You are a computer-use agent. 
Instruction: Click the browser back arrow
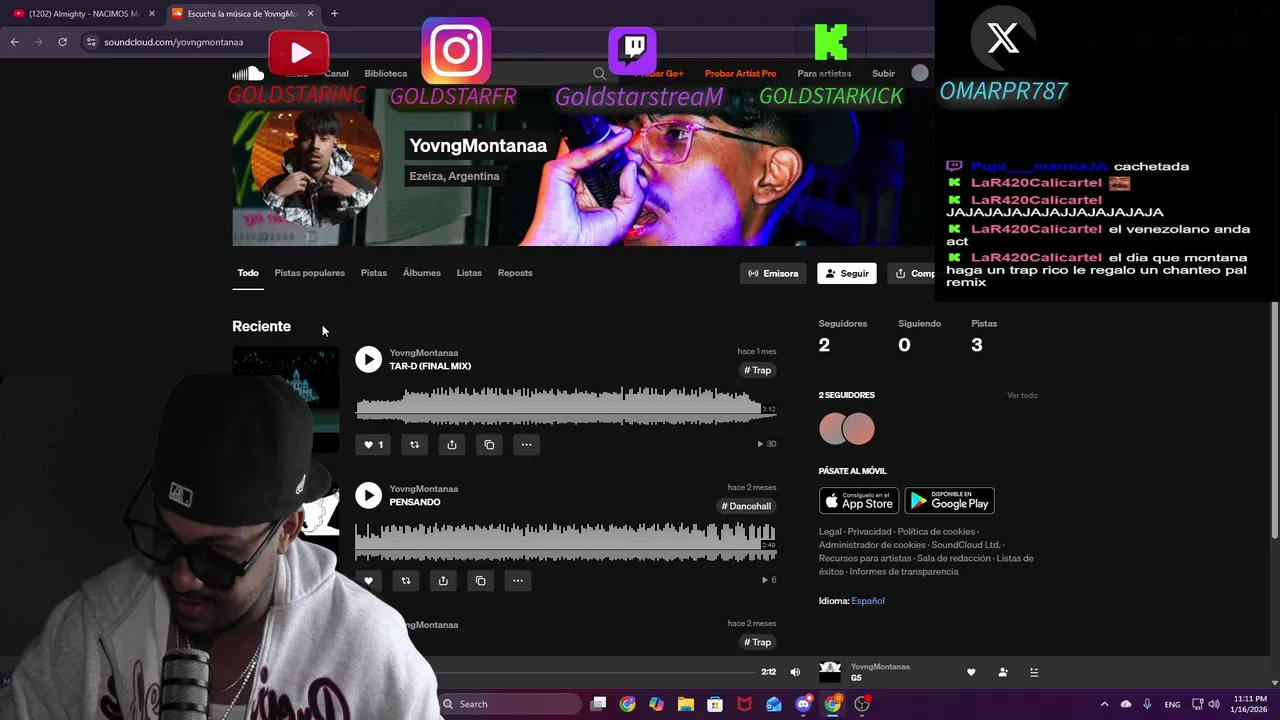(14, 42)
